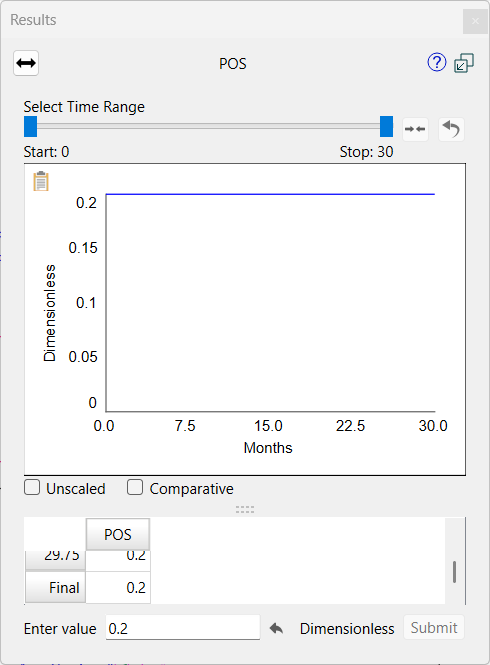Enable the Unscaled checkbox

pyautogui.click(x=32, y=488)
